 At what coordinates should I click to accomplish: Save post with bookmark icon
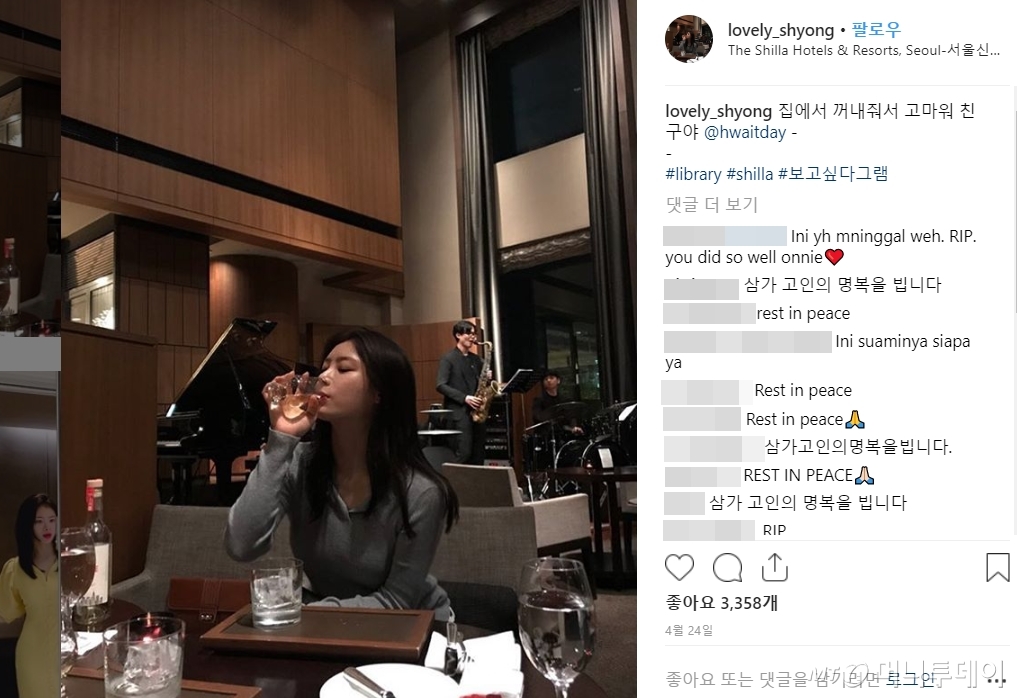point(998,567)
